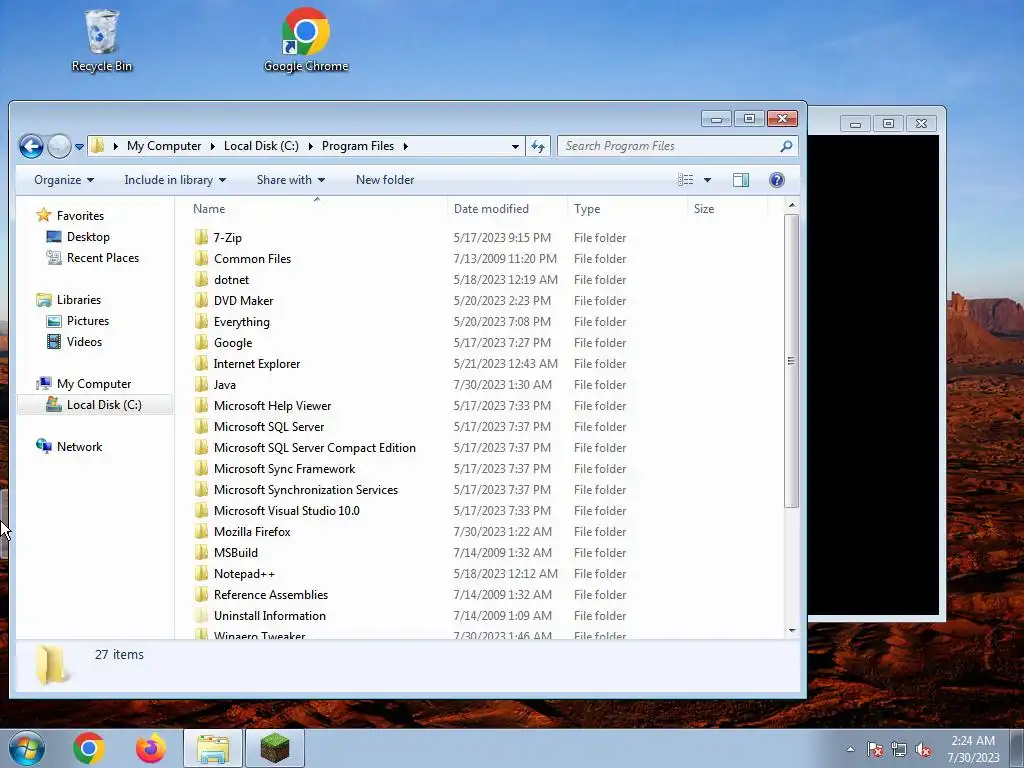Image resolution: width=1024 pixels, height=768 pixels.
Task: Expand arrow after My Computer breadcrumb
Action: [x=213, y=146]
